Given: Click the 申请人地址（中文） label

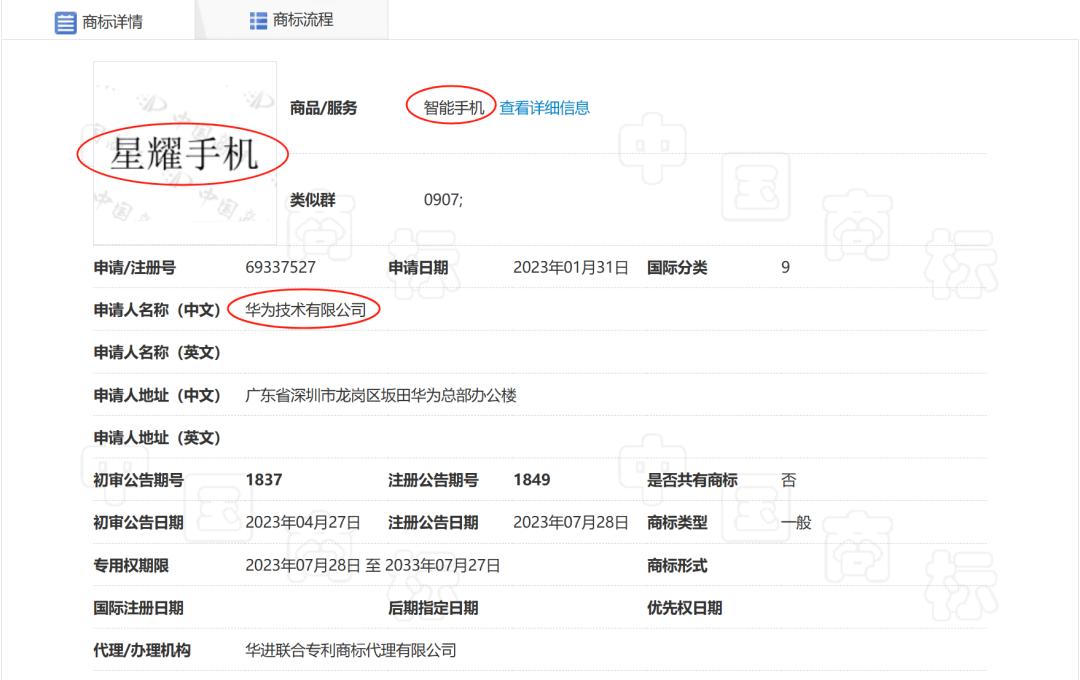Looking at the screenshot, I should tap(157, 395).
